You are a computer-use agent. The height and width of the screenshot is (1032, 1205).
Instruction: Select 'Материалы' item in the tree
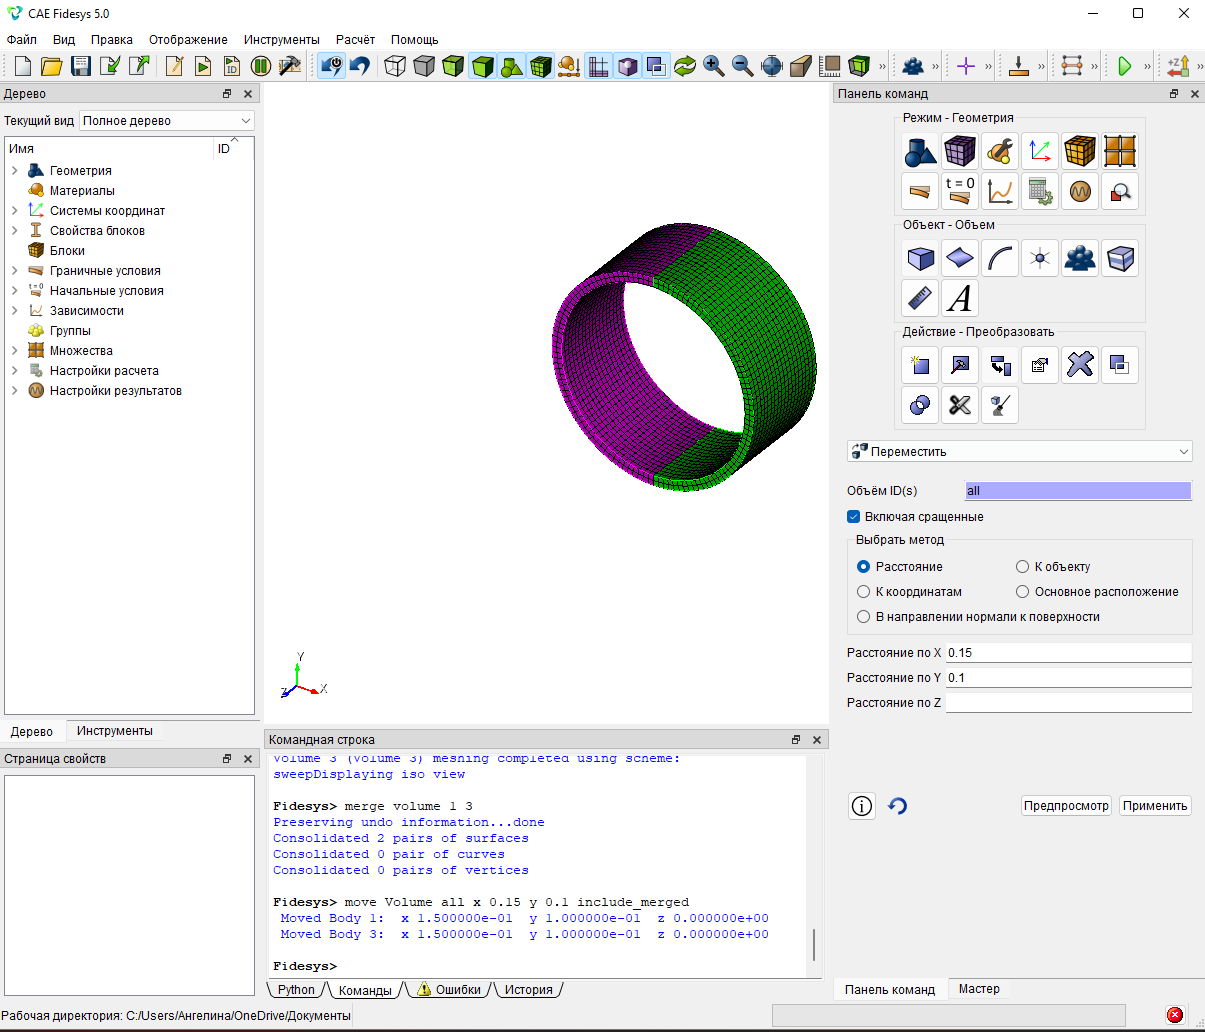click(x=82, y=191)
